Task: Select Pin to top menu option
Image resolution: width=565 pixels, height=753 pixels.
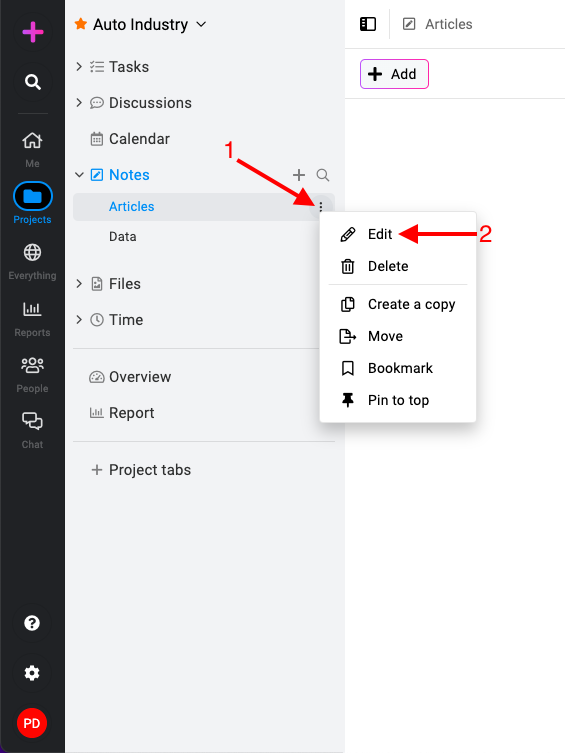Action: [398, 400]
